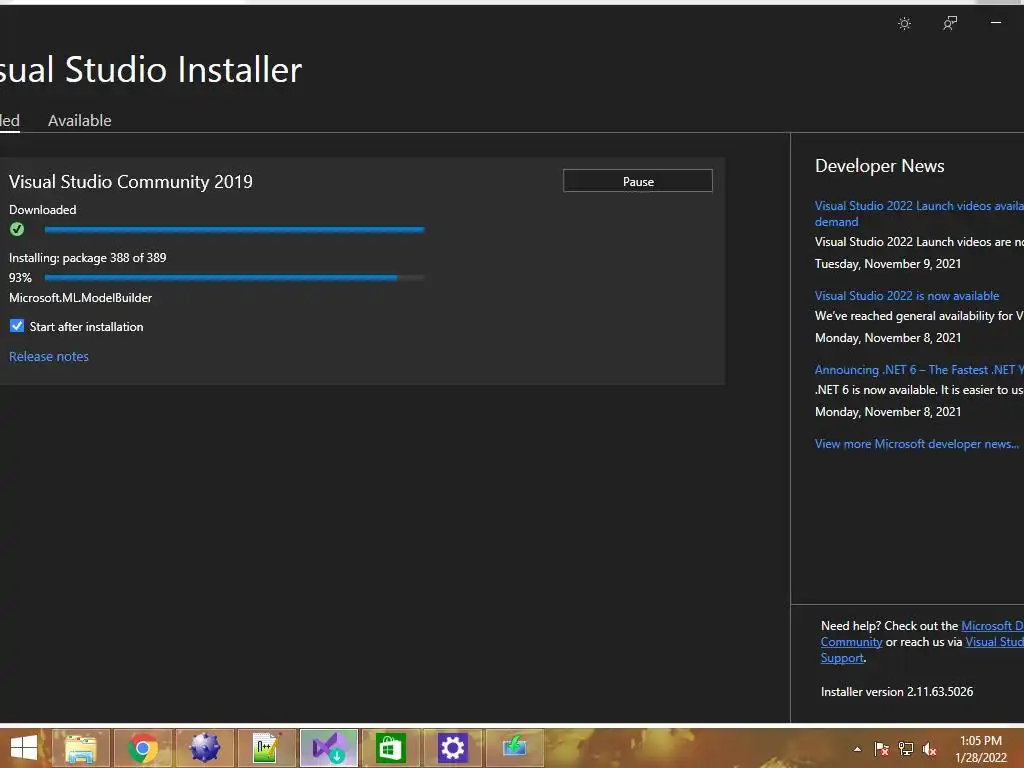Open the feedback icon in title bar
This screenshot has height=768, width=1024.
tap(950, 24)
